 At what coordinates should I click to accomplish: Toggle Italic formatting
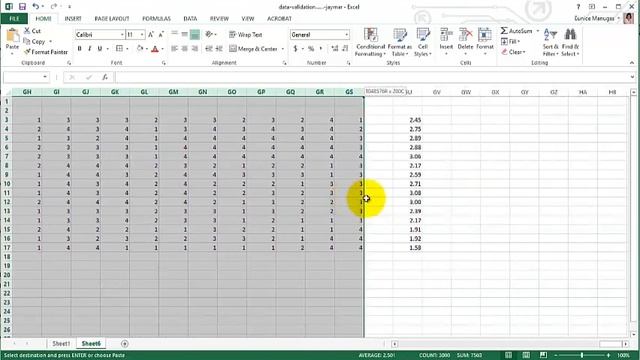(x=89, y=49)
